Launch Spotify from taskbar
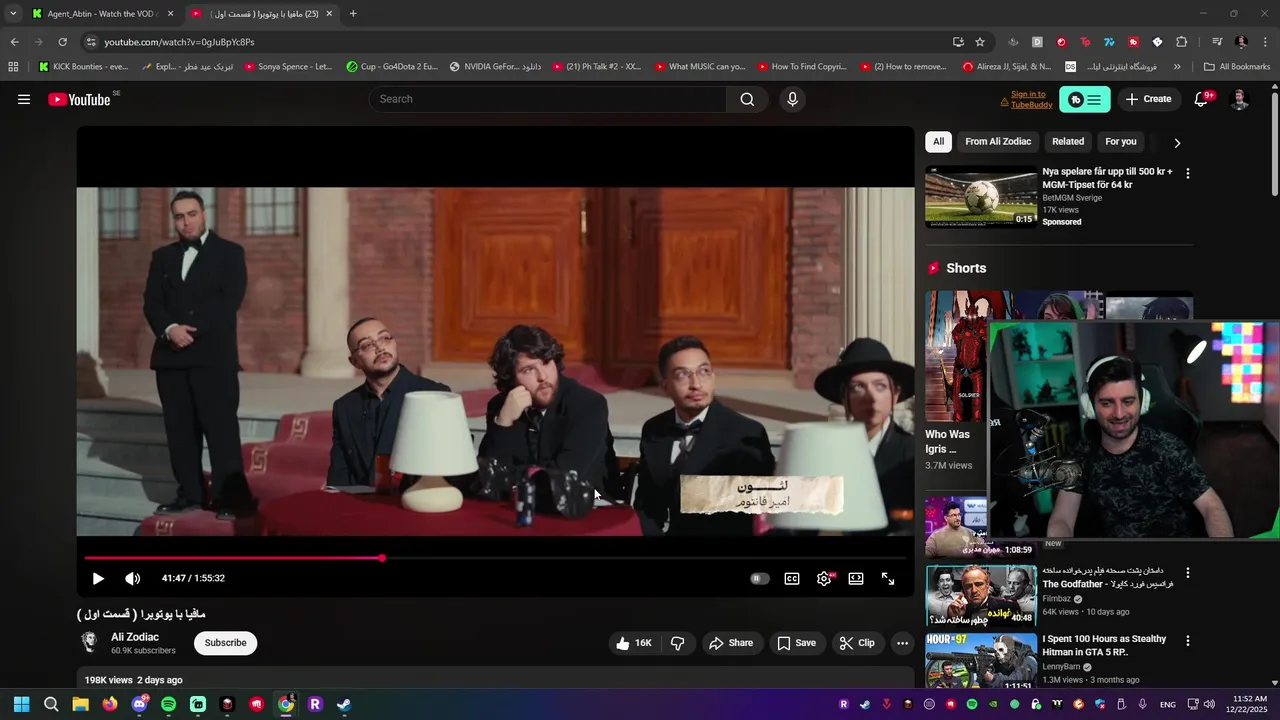This screenshot has width=1280, height=720. 168,704
